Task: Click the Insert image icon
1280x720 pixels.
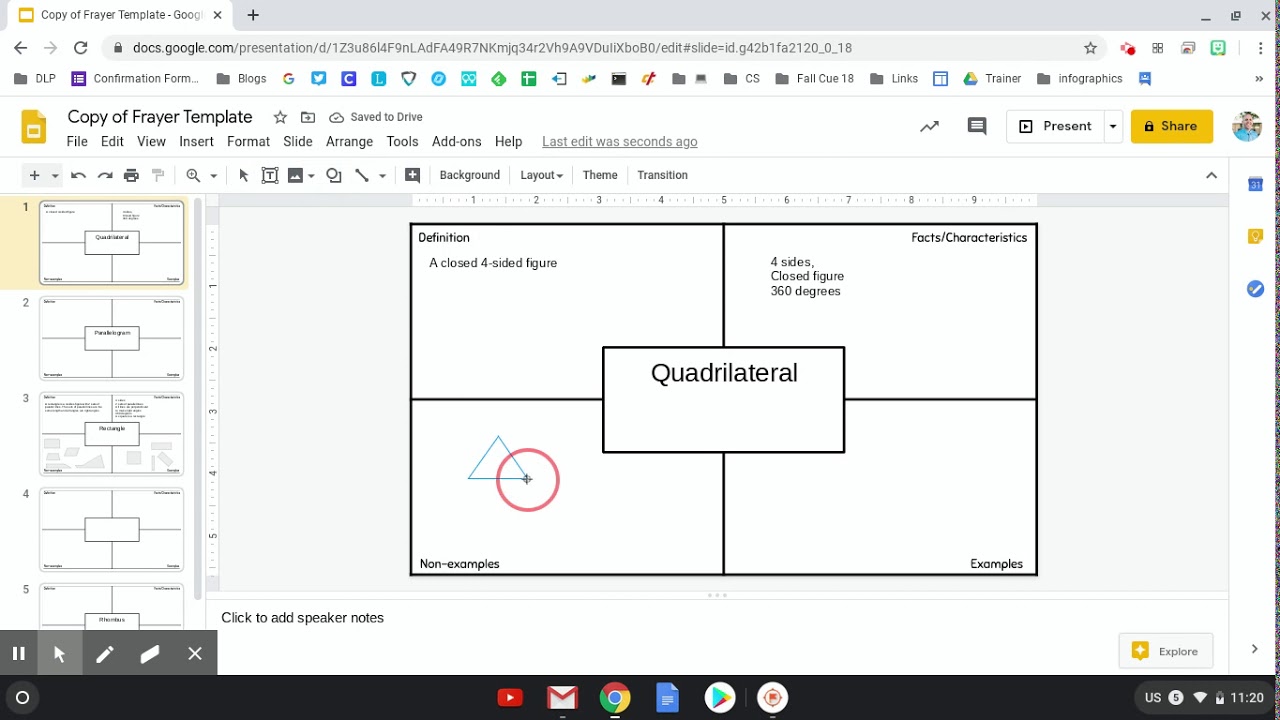Action: 295,175
